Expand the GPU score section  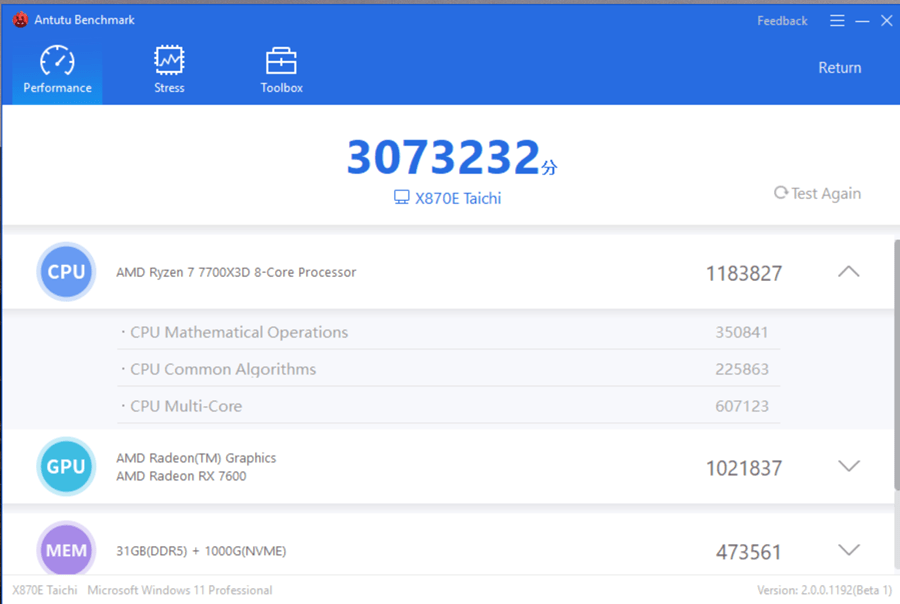pyautogui.click(x=849, y=466)
